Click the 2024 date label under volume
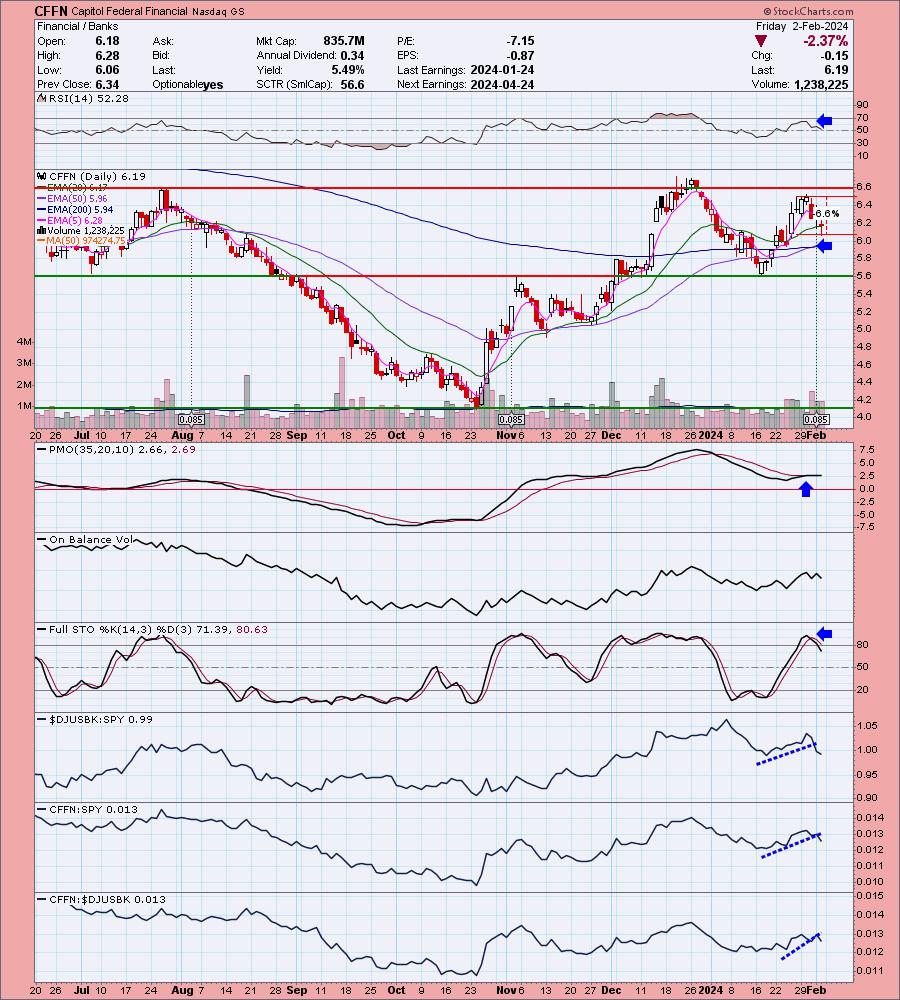The image size is (900, 1000). point(710,435)
